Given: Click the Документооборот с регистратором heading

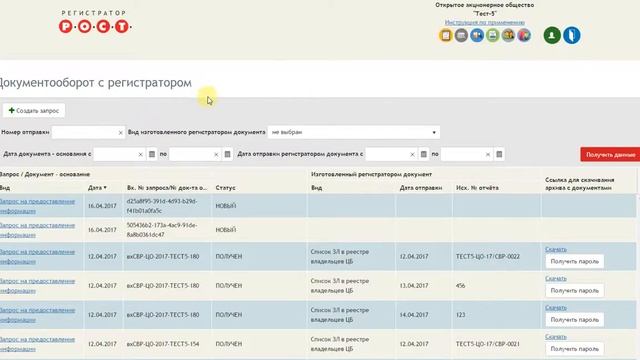Looking at the screenshot, I should (x=95, y=83).
